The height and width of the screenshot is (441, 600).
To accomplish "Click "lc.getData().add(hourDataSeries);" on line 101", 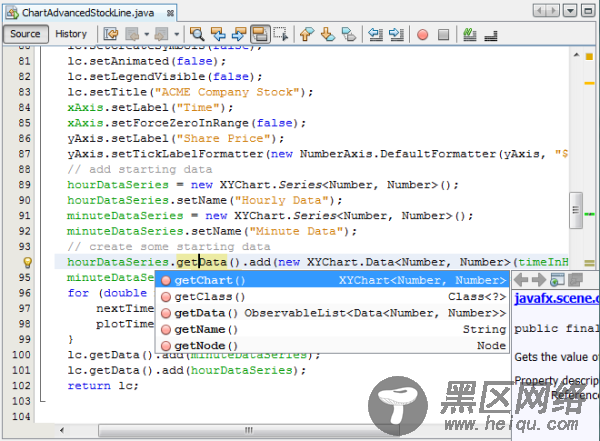I will pyautogui.click(x=187, y=370).
